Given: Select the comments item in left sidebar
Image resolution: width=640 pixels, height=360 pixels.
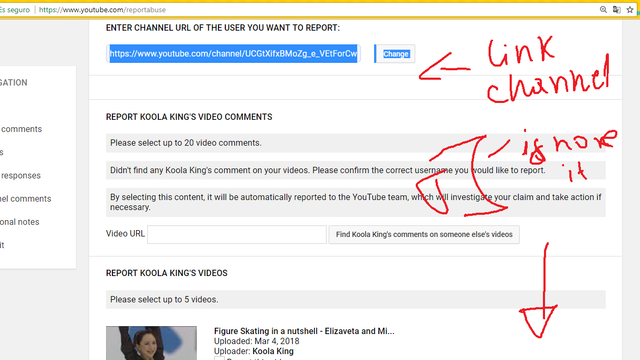Looking at the screenshot, I should pyautogui.click(x=21, y=129).
